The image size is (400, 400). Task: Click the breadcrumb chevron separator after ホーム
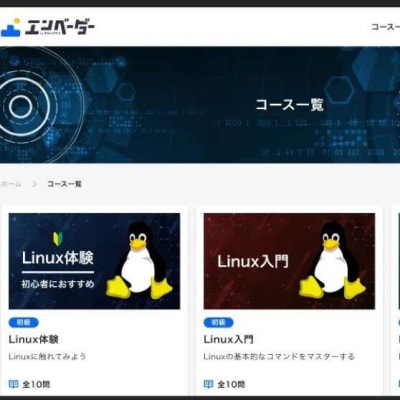pos(34,184)
